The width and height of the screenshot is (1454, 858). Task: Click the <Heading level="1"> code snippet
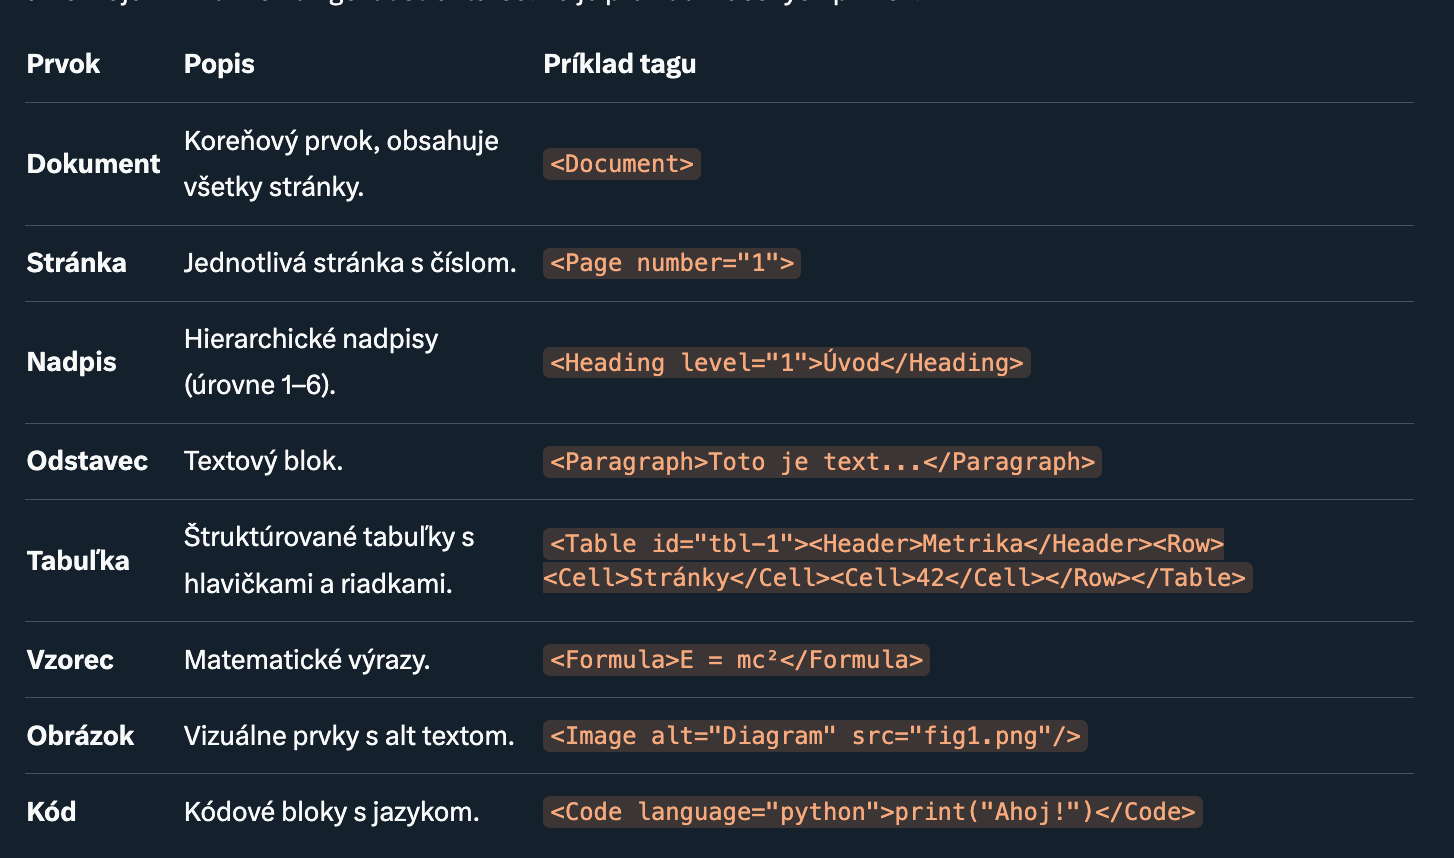point(786,362)
